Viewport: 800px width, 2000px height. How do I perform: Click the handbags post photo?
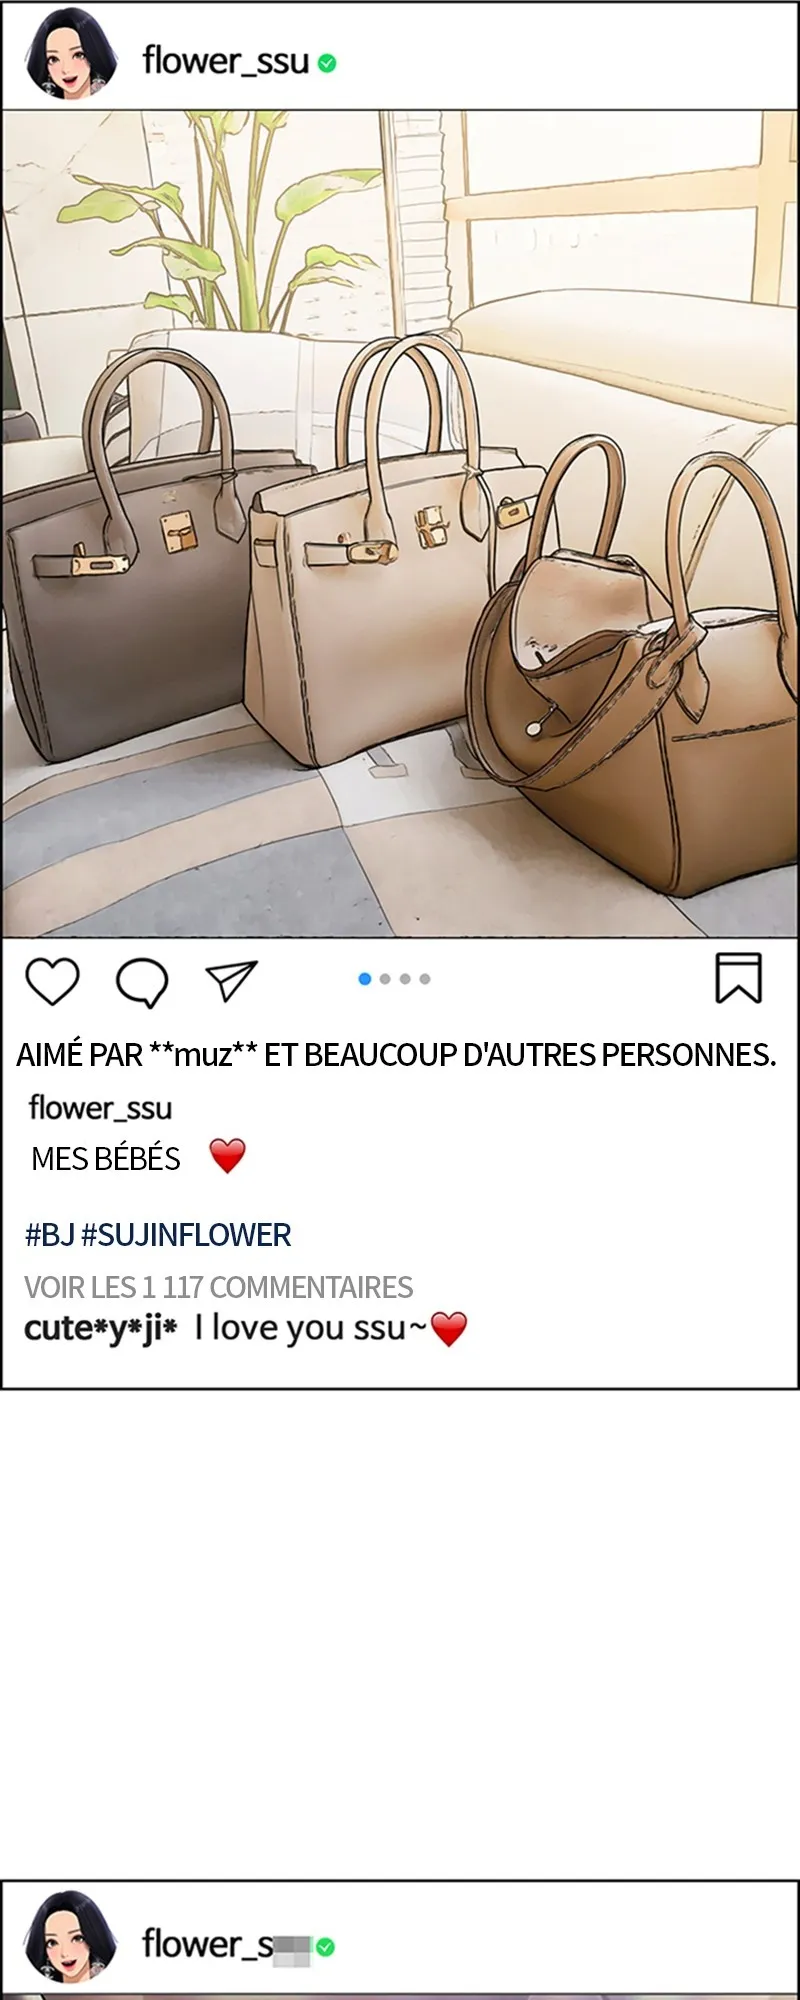click(x=400, y=524)
